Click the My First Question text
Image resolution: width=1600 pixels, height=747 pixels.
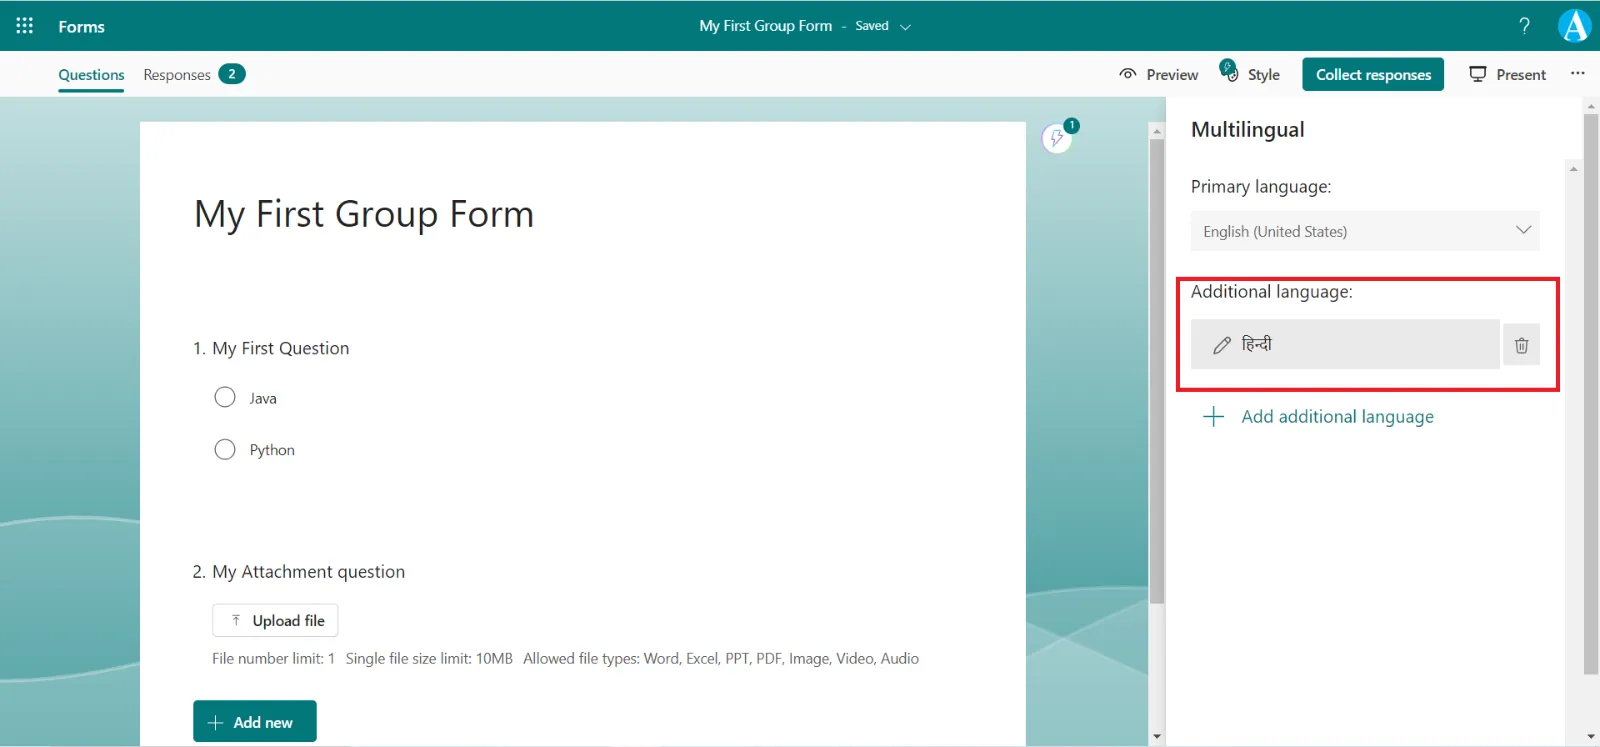[x=281, y=348]
